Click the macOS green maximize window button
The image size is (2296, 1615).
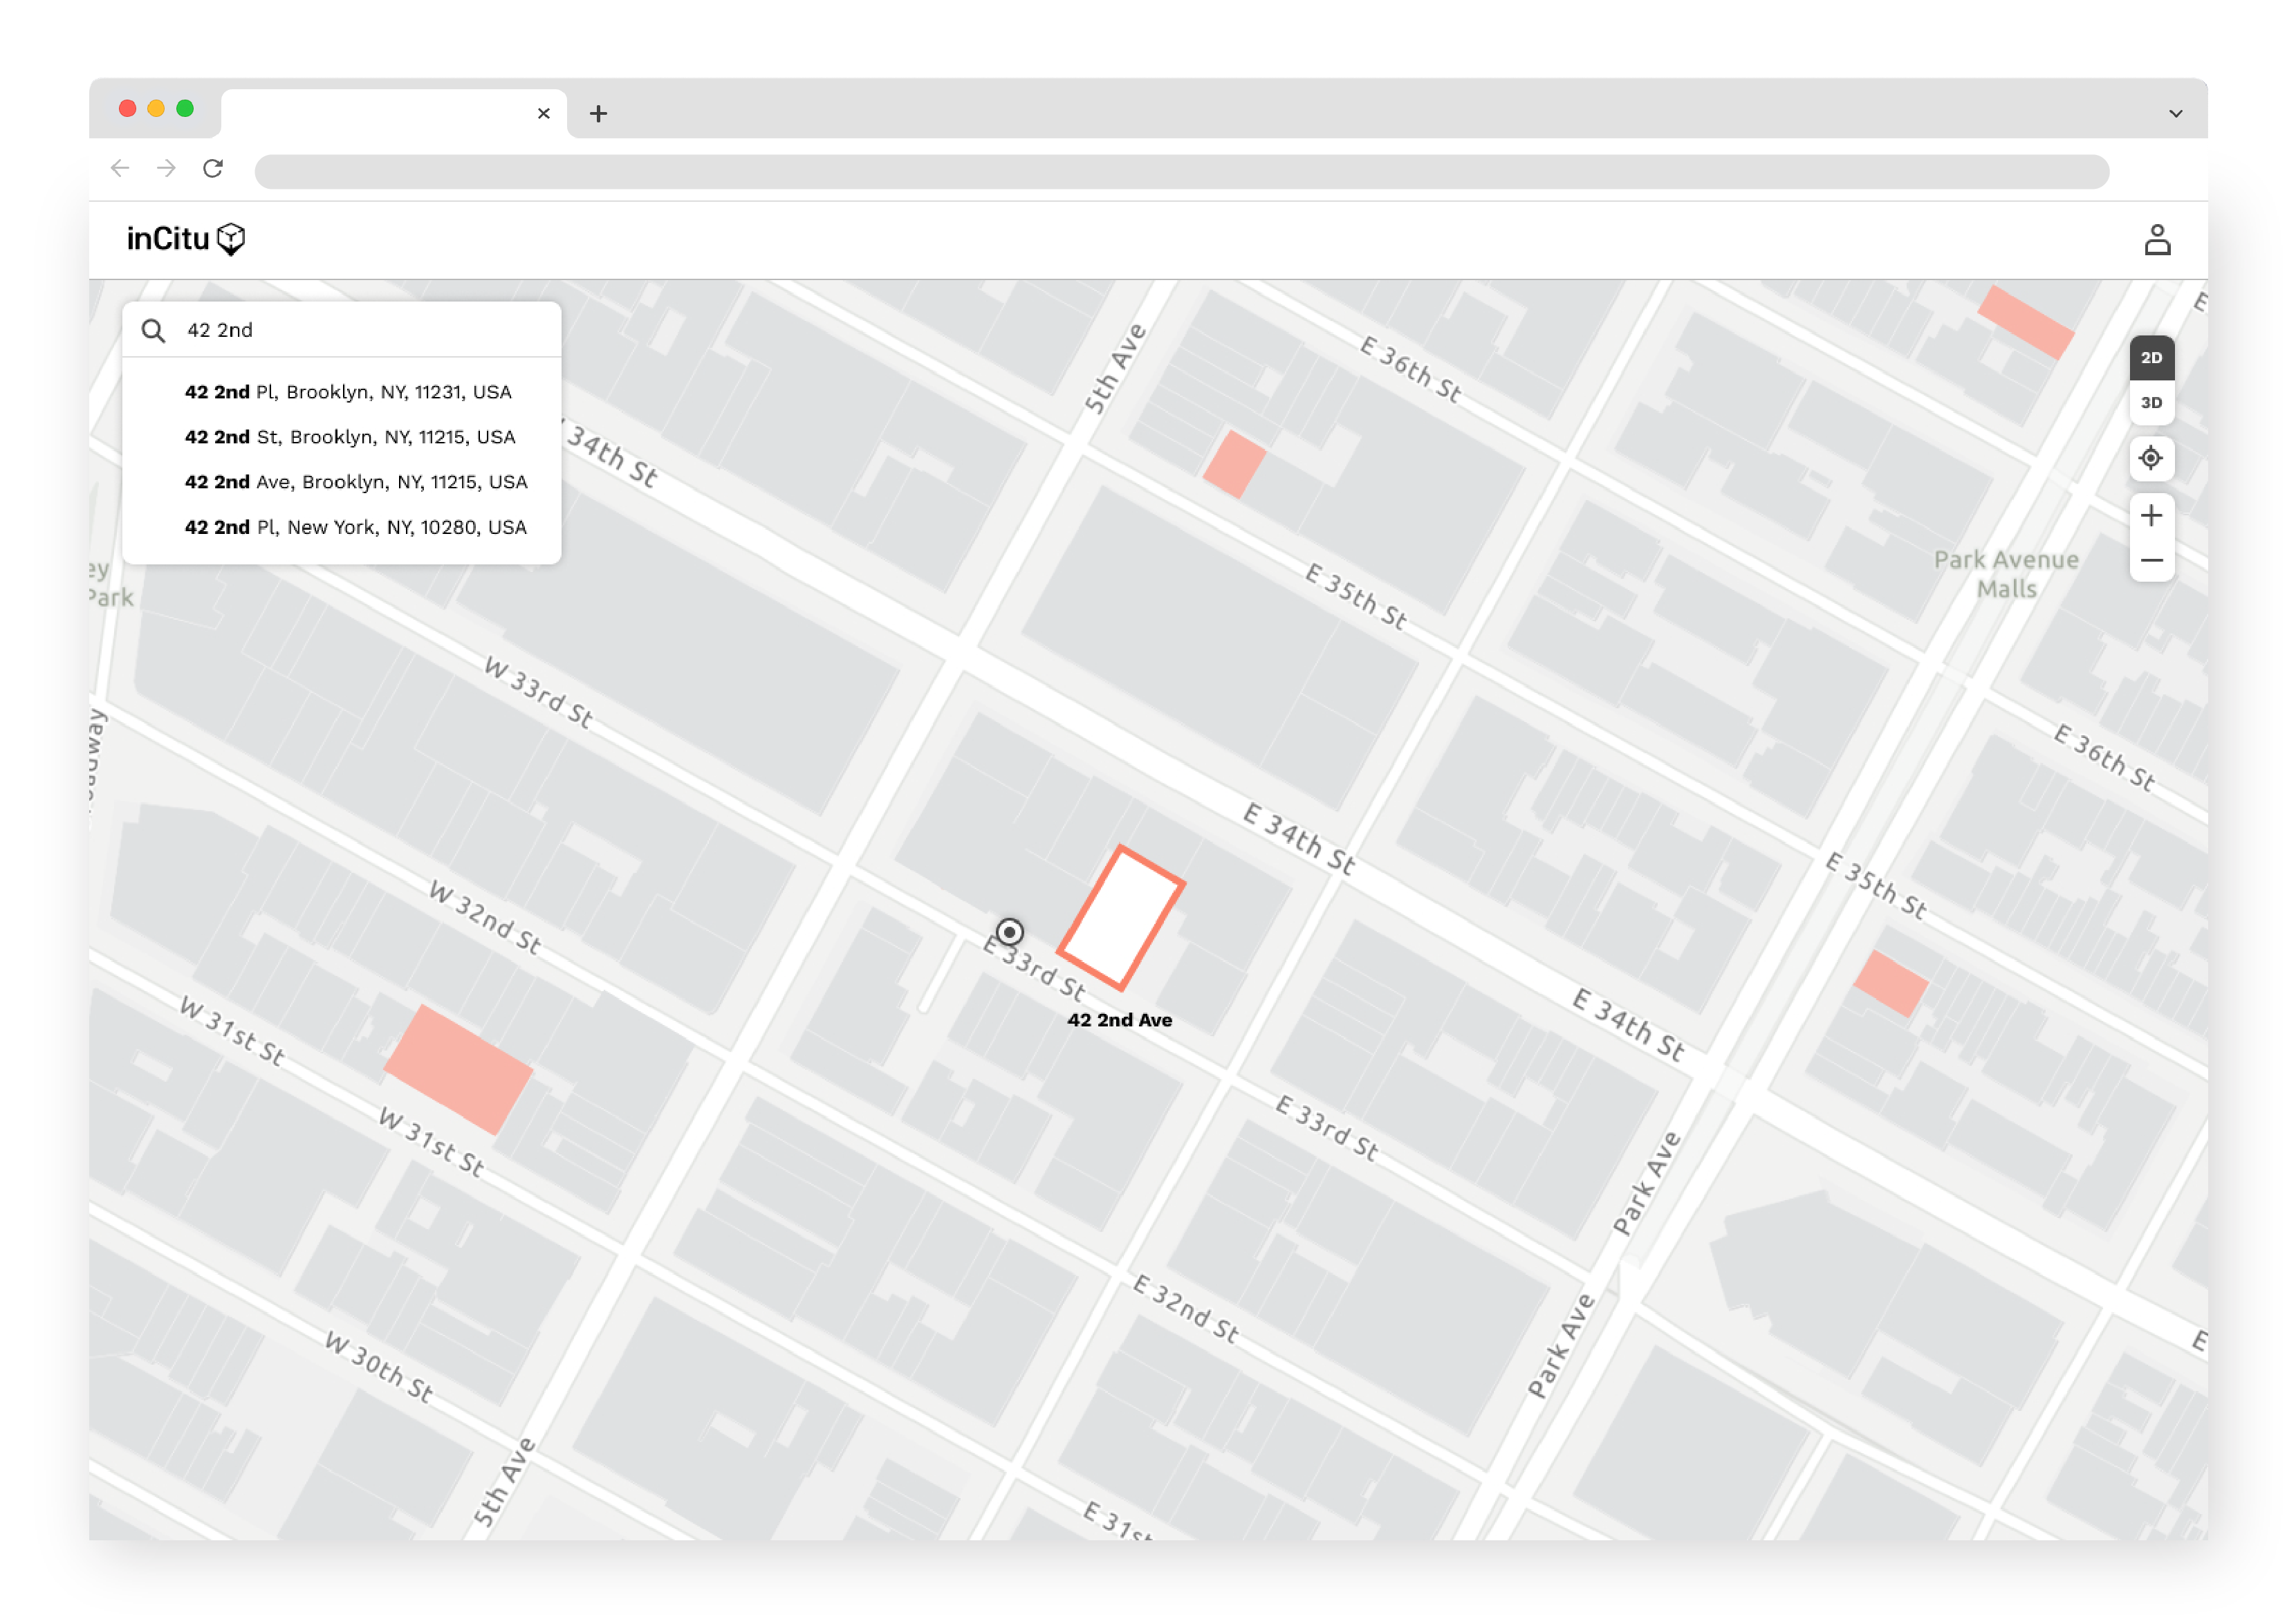(x=185, y=108)
